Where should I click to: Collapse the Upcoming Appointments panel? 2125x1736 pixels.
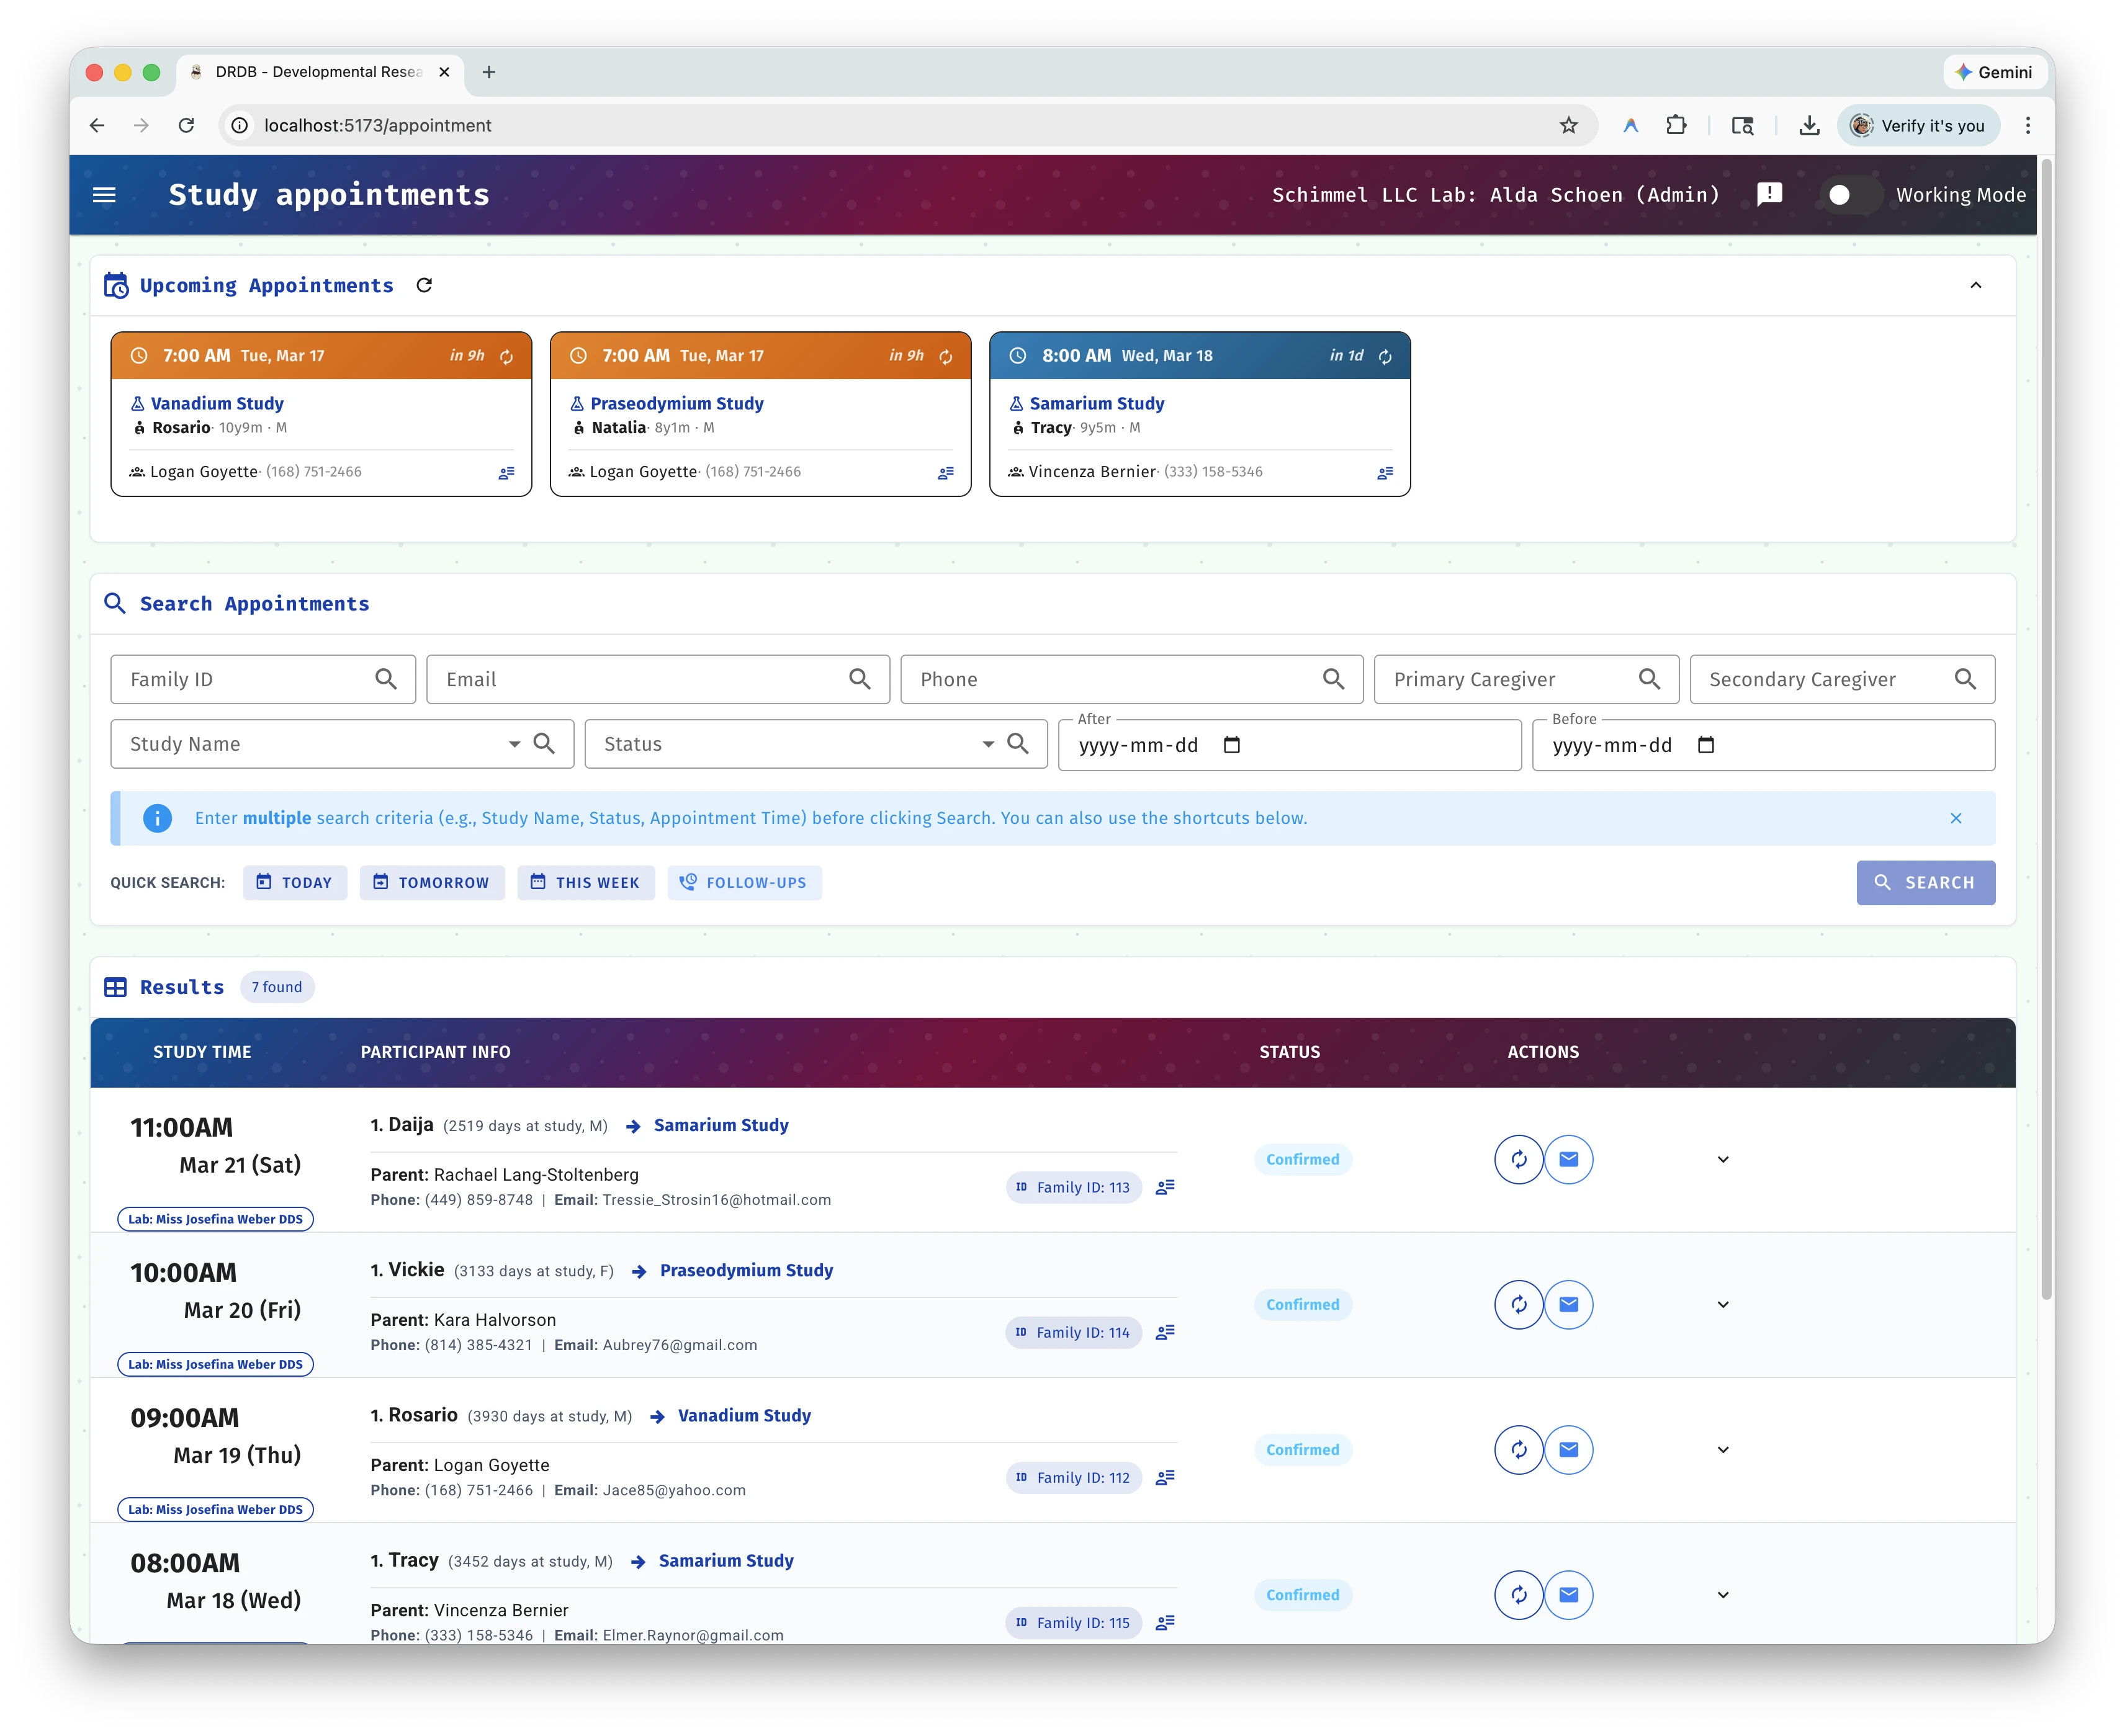1975,285
